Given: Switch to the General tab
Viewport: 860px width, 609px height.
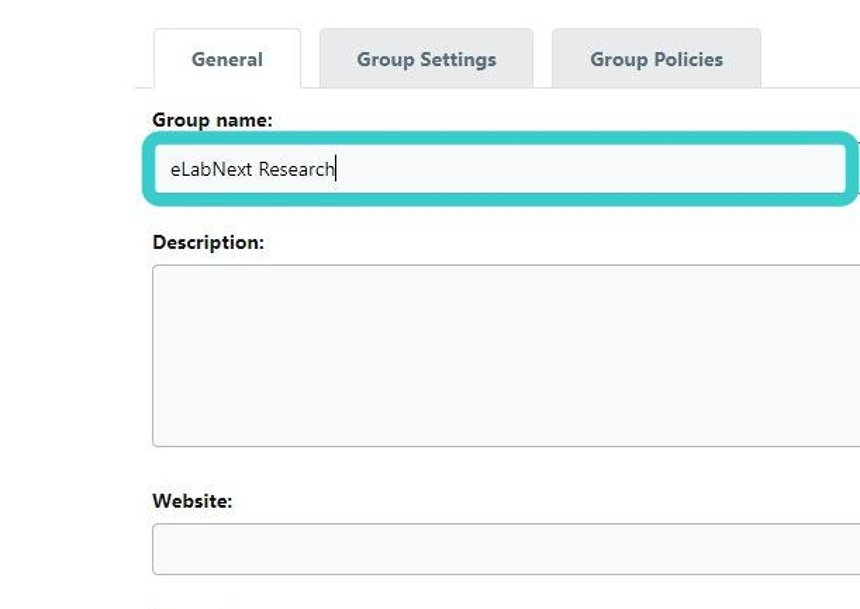Looking at the screenshot, I should [227, 59].
